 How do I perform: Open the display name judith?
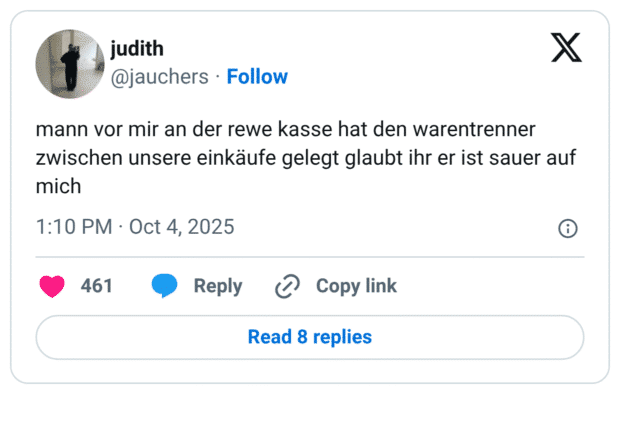pyautogui.click(x=137, y=50)
